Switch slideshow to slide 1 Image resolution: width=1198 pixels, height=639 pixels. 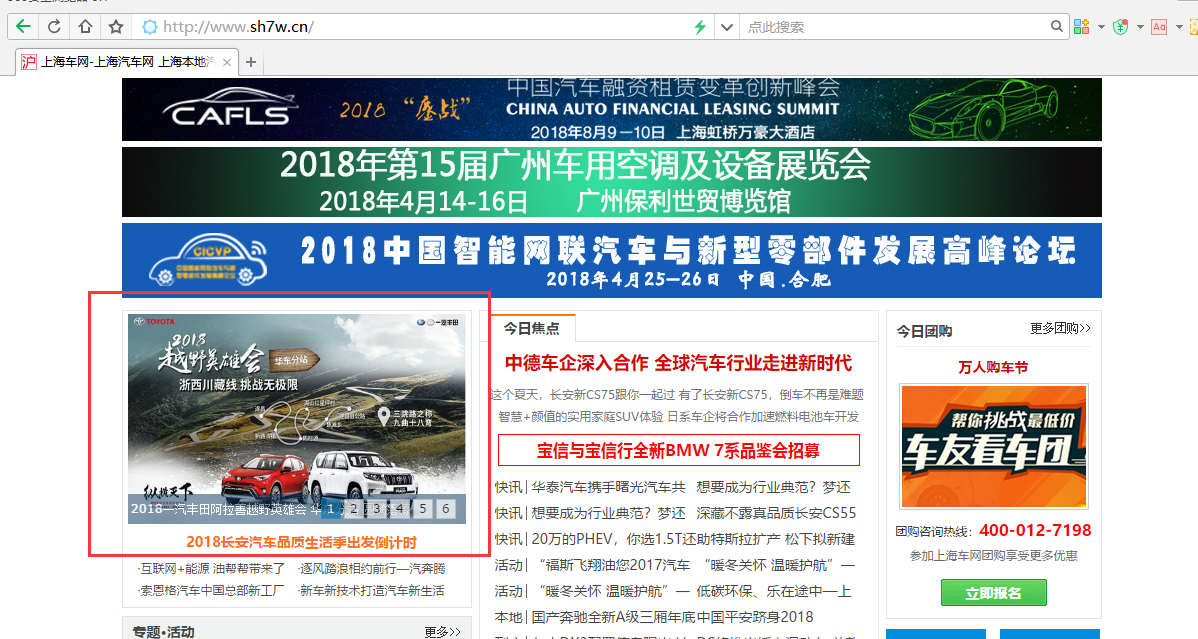click(331, 508)
